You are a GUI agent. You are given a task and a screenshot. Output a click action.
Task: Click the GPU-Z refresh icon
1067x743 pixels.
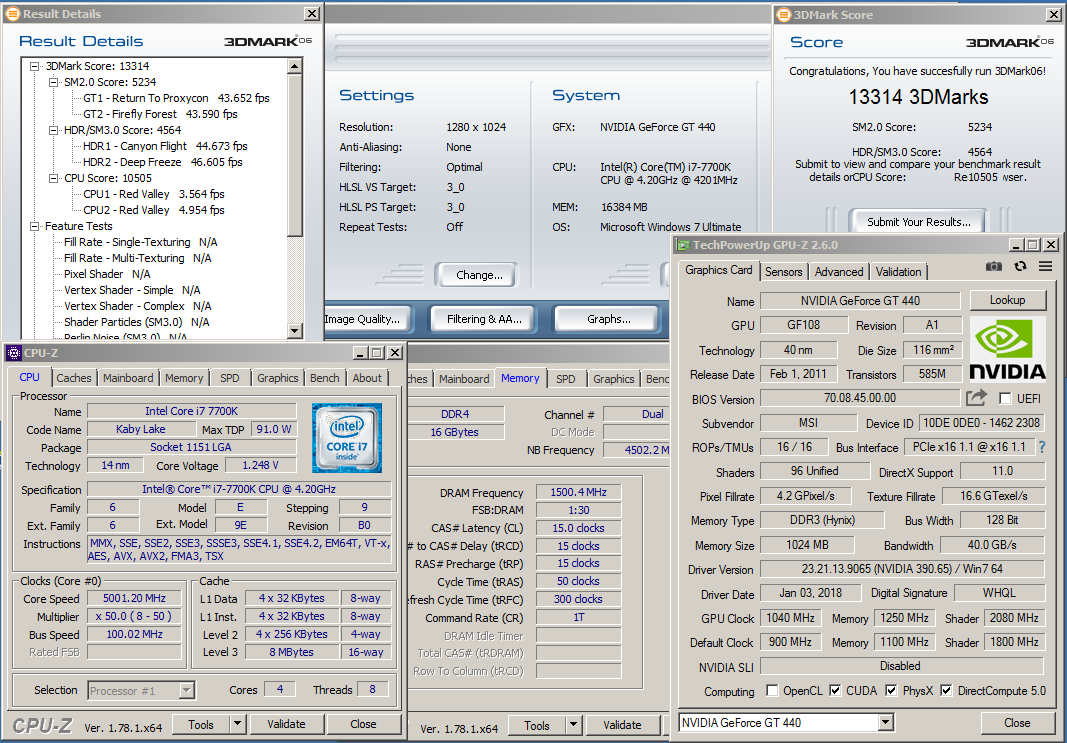pos(1020,267)
